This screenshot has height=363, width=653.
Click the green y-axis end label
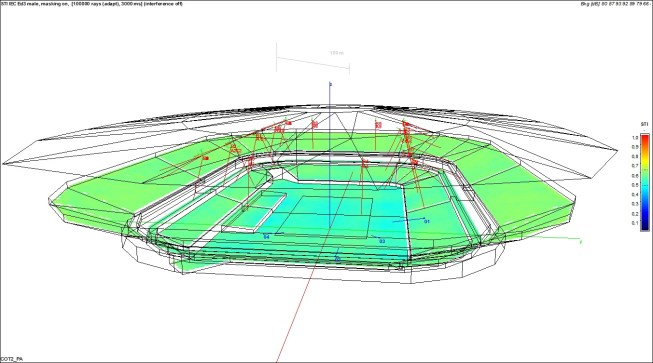coord(581,242)
